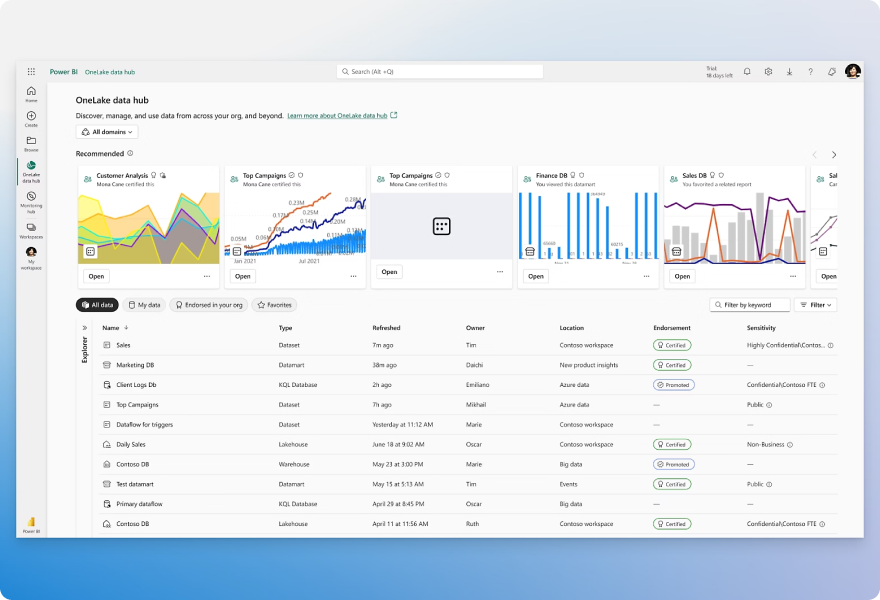Open the Top Campaigns dataset row in the table
Screen dimensions: 880x600
468,405
